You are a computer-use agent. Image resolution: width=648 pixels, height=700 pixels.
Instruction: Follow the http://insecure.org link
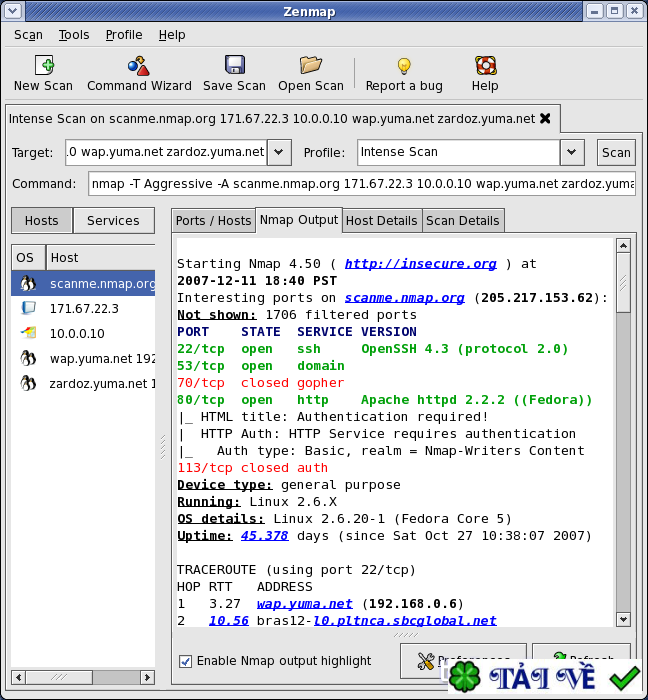coord(420,264)
